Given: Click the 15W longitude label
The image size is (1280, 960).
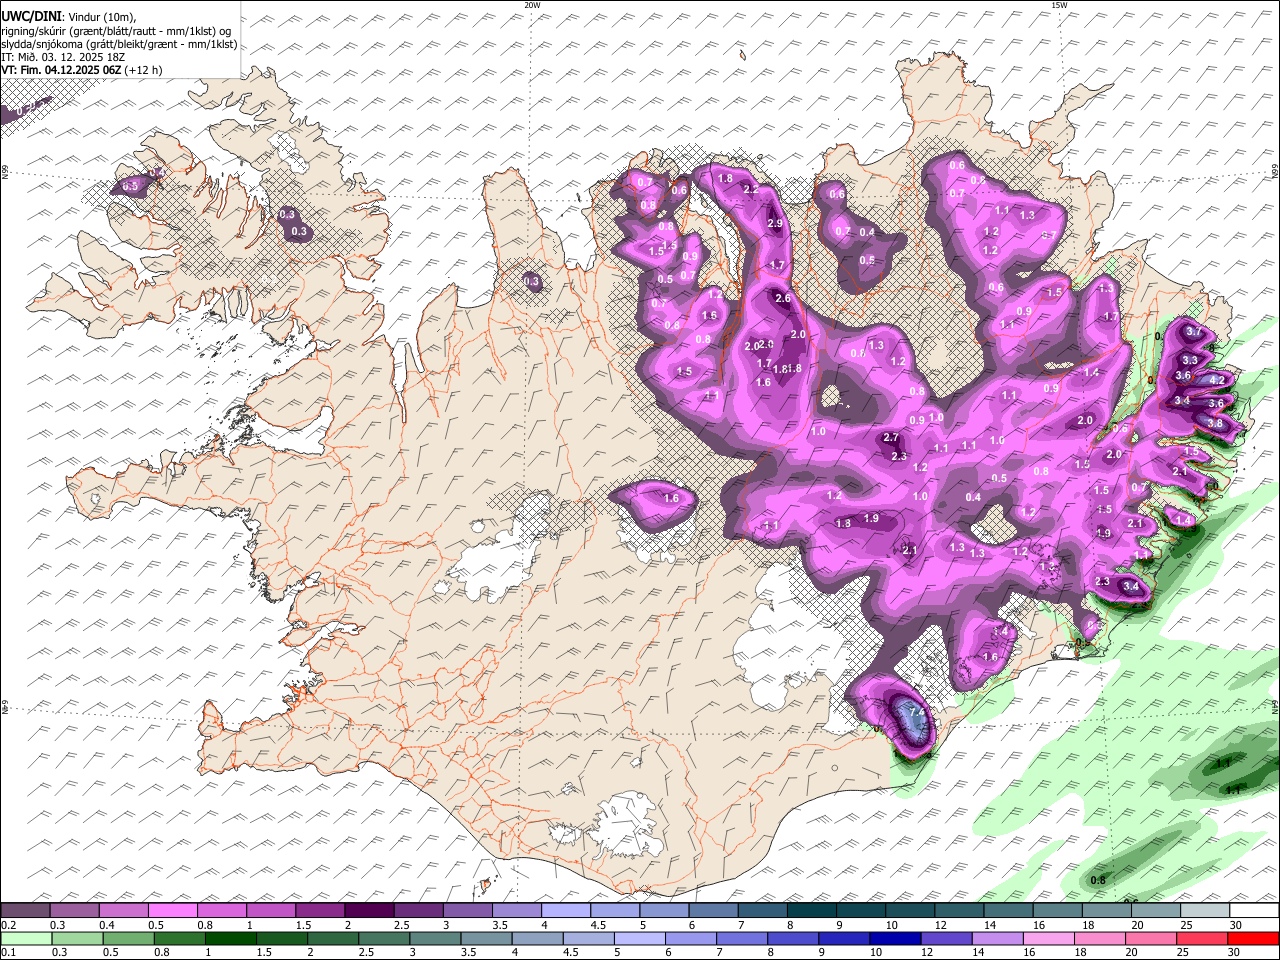Looking at the screenshot, I should (1059, 5).
